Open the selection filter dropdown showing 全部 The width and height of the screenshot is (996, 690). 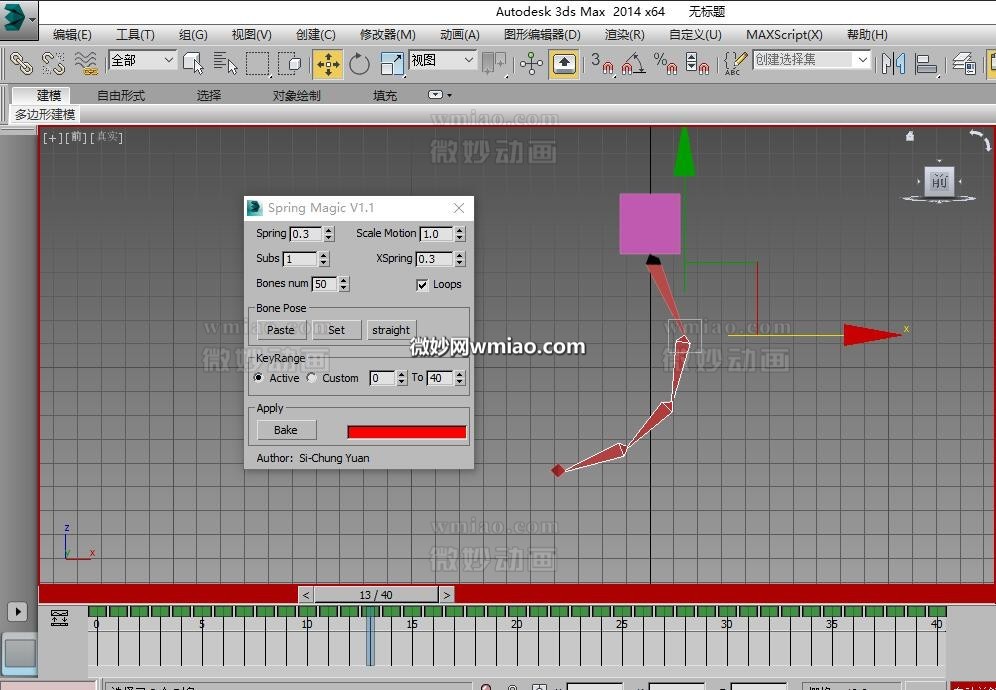(140, 60)
